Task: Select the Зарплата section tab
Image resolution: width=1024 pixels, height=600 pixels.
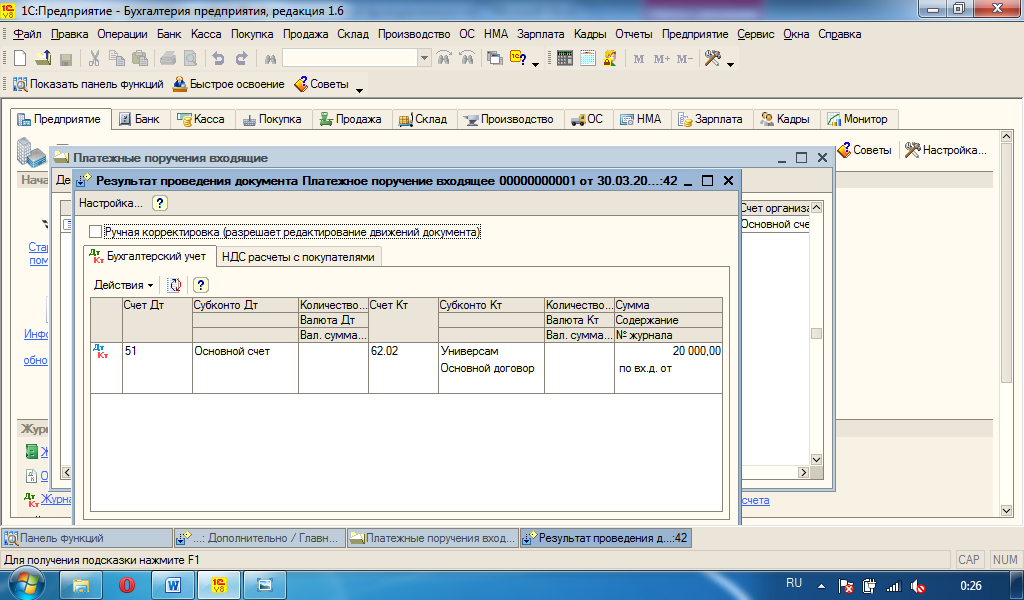Action: (710, 119)
